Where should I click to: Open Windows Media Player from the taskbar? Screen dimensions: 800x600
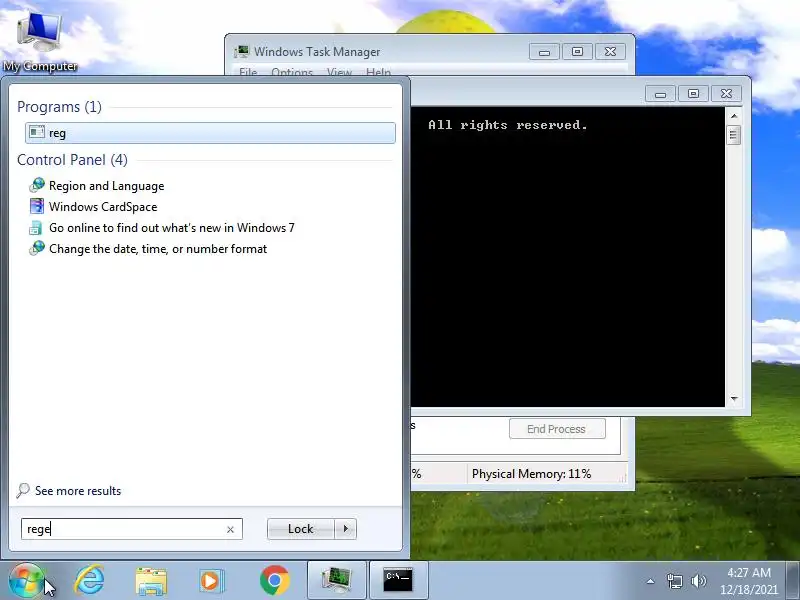(211, 581)
